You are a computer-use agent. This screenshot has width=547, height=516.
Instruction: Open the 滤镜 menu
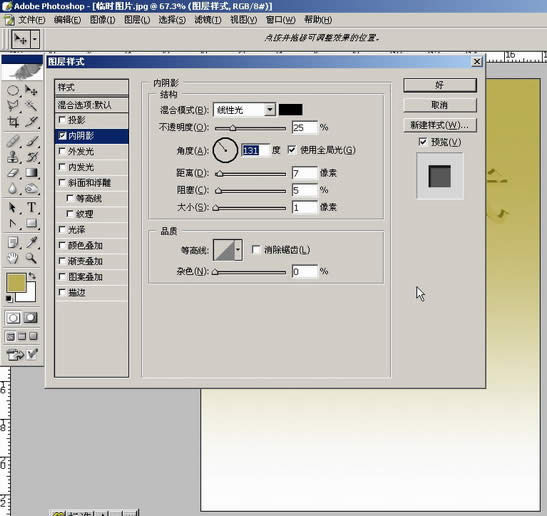tap(208, 20)
